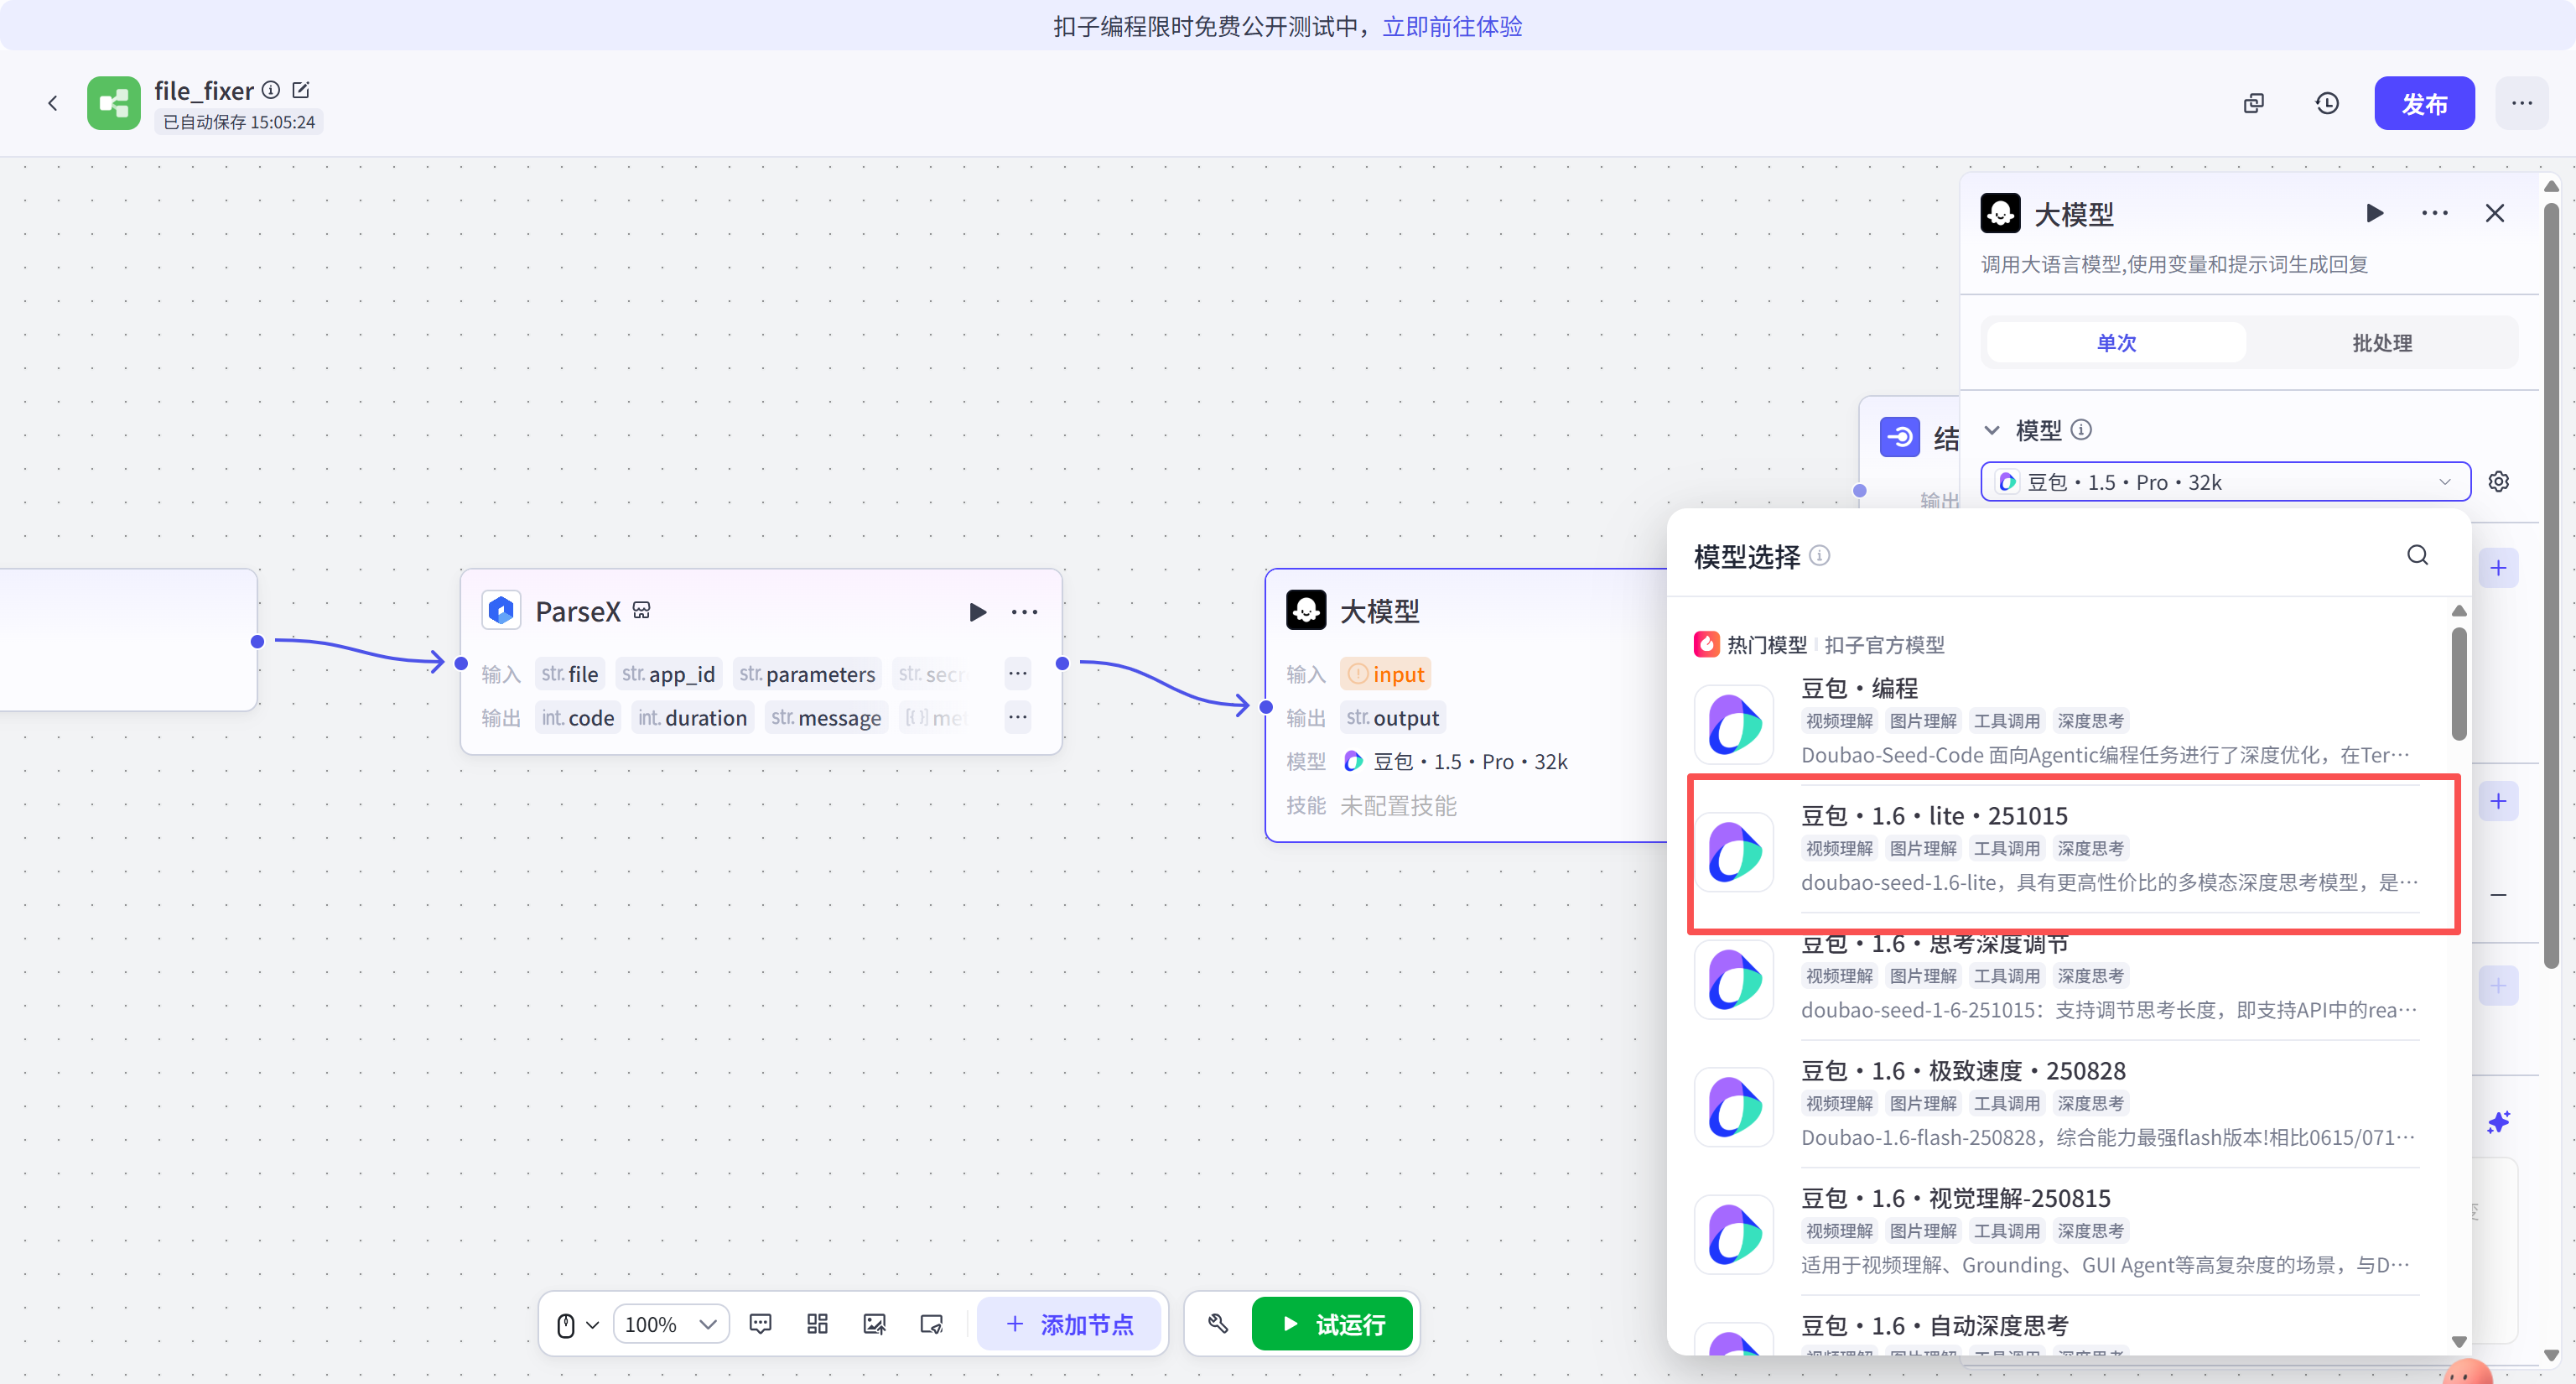Click the comment icon in bottom toolbar
The image size is (2576, 1384).
[760, 1324]
